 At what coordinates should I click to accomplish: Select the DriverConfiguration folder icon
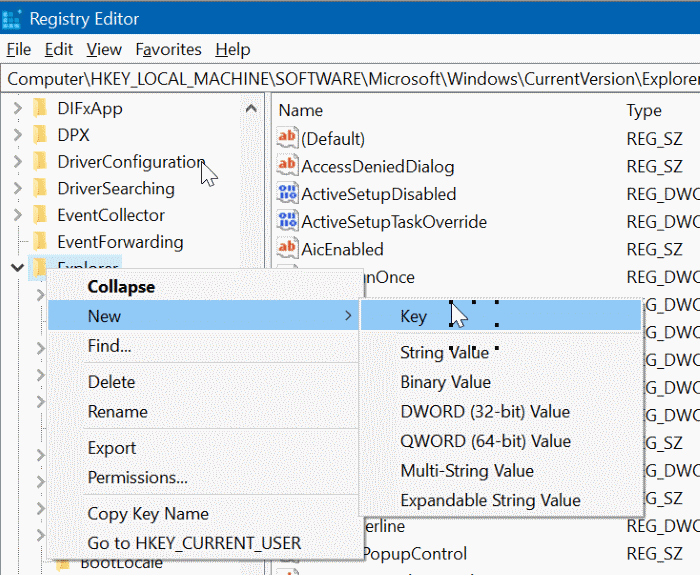[40, 162]
